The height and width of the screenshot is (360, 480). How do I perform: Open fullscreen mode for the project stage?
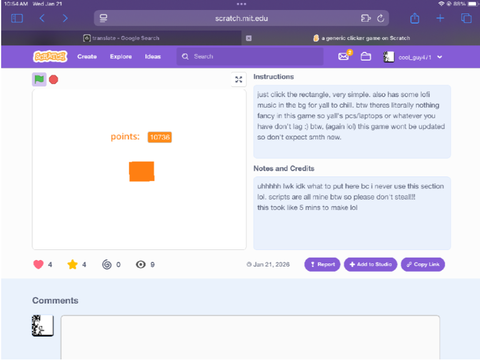pos(239,79)
